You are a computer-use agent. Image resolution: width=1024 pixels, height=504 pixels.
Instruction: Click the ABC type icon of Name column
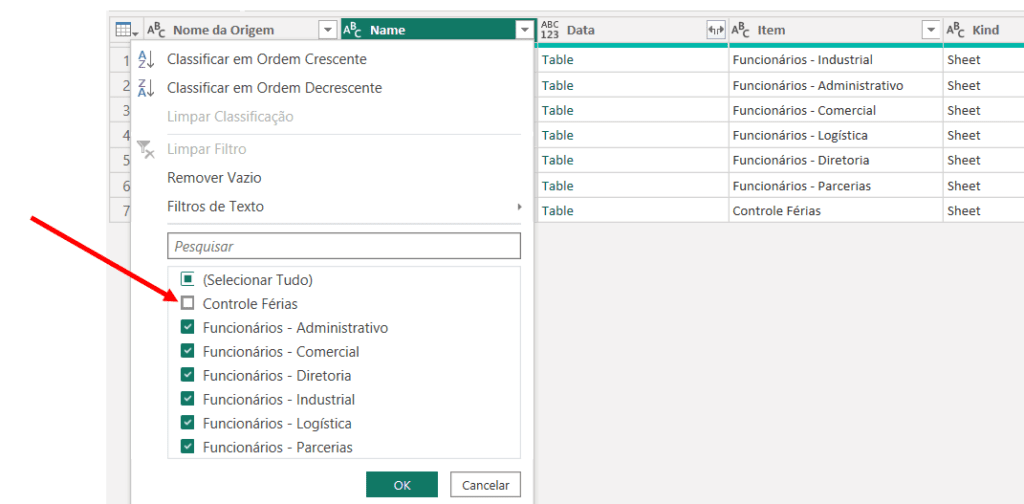coord(353,30)
